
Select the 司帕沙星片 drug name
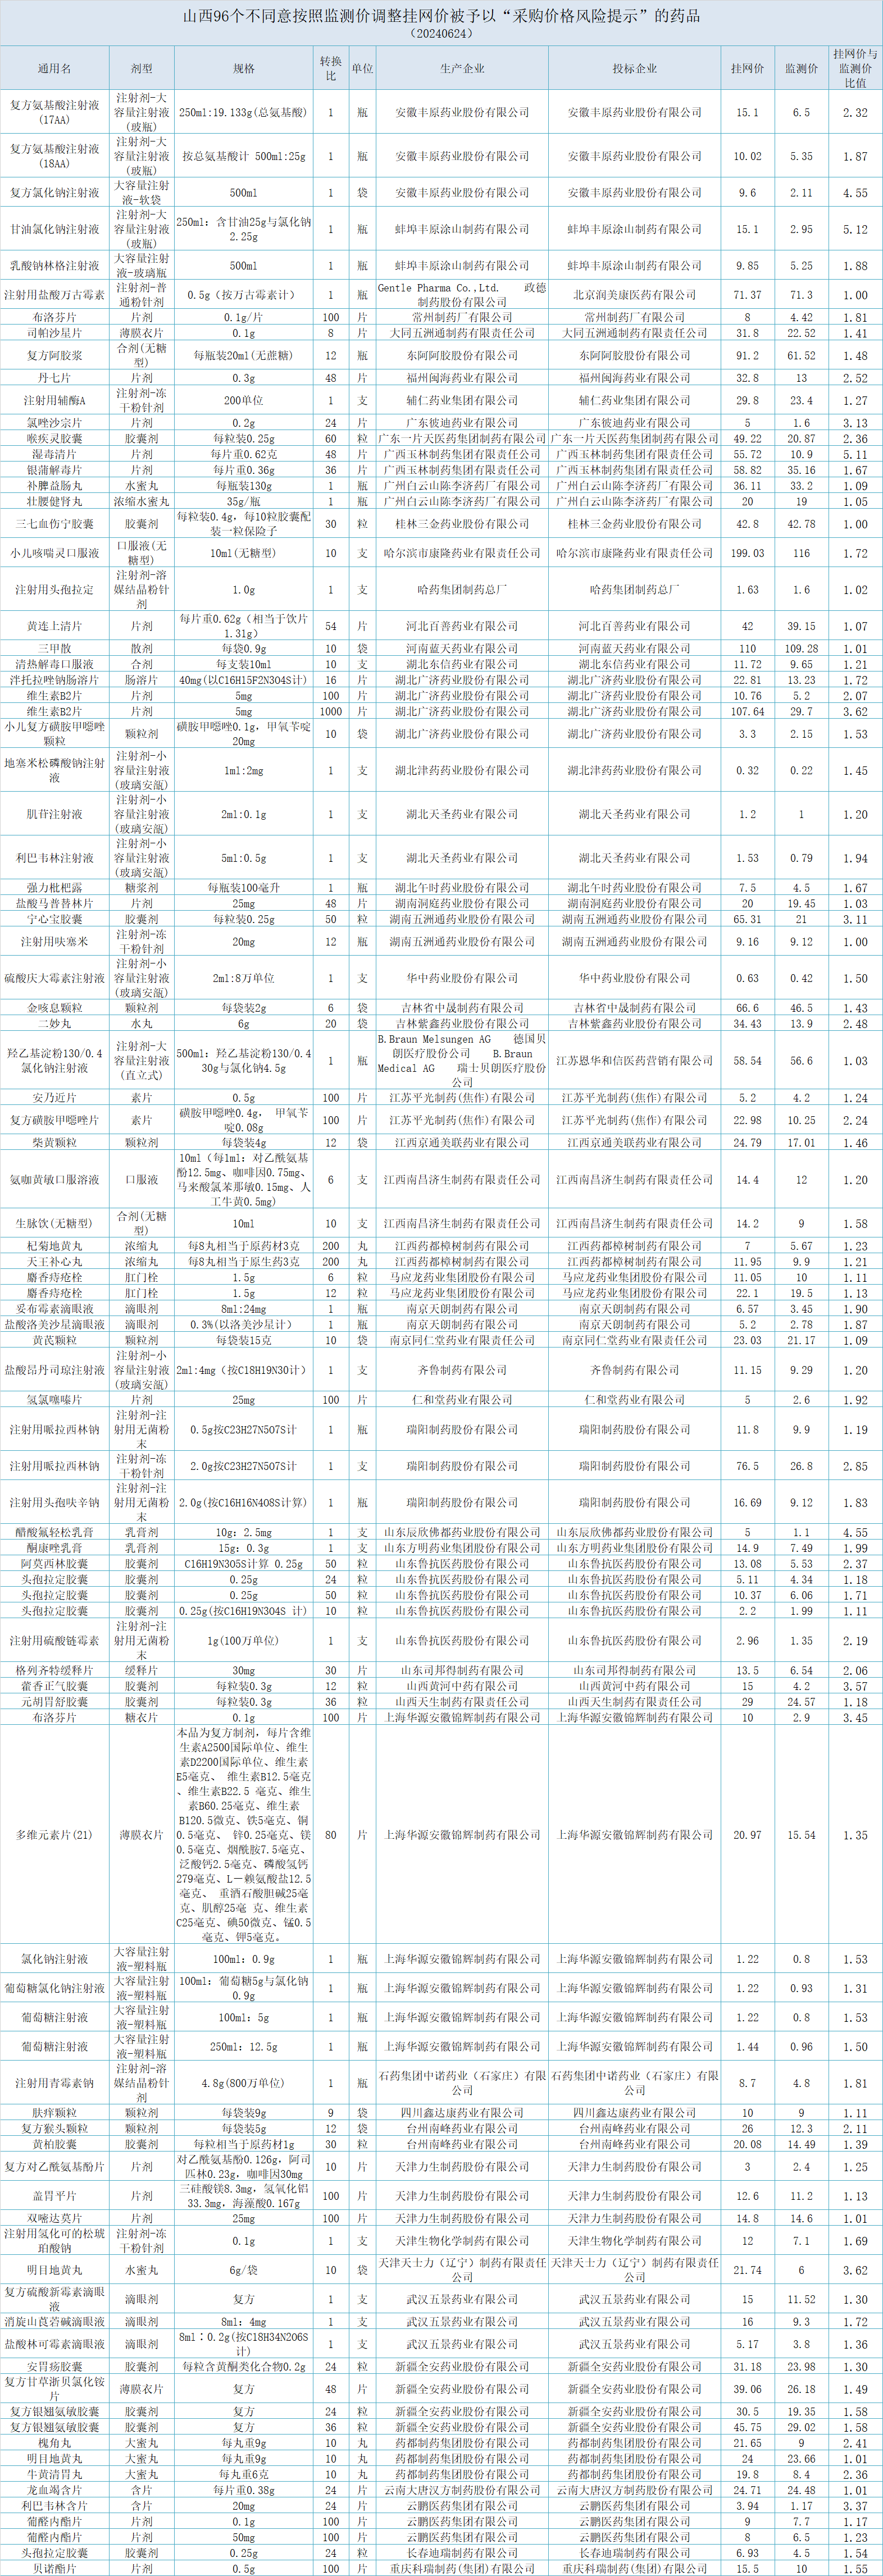pos(55,333)
